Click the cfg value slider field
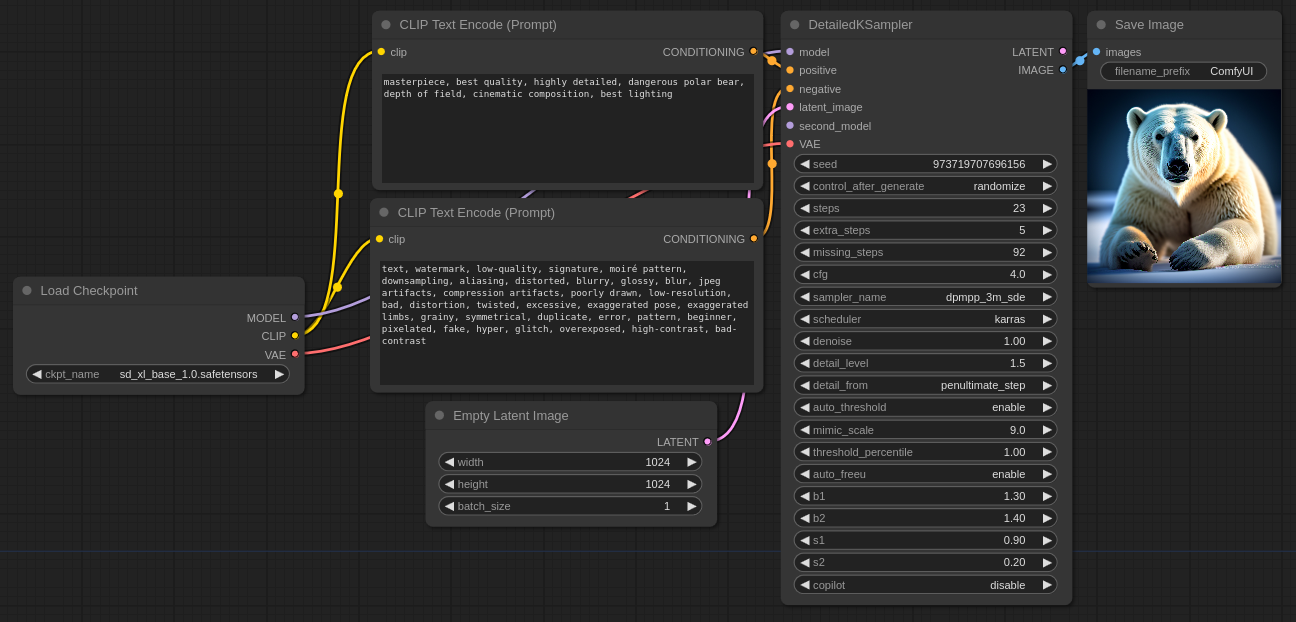This screenshot has width=1296, height=622. (x=925, y=274)
